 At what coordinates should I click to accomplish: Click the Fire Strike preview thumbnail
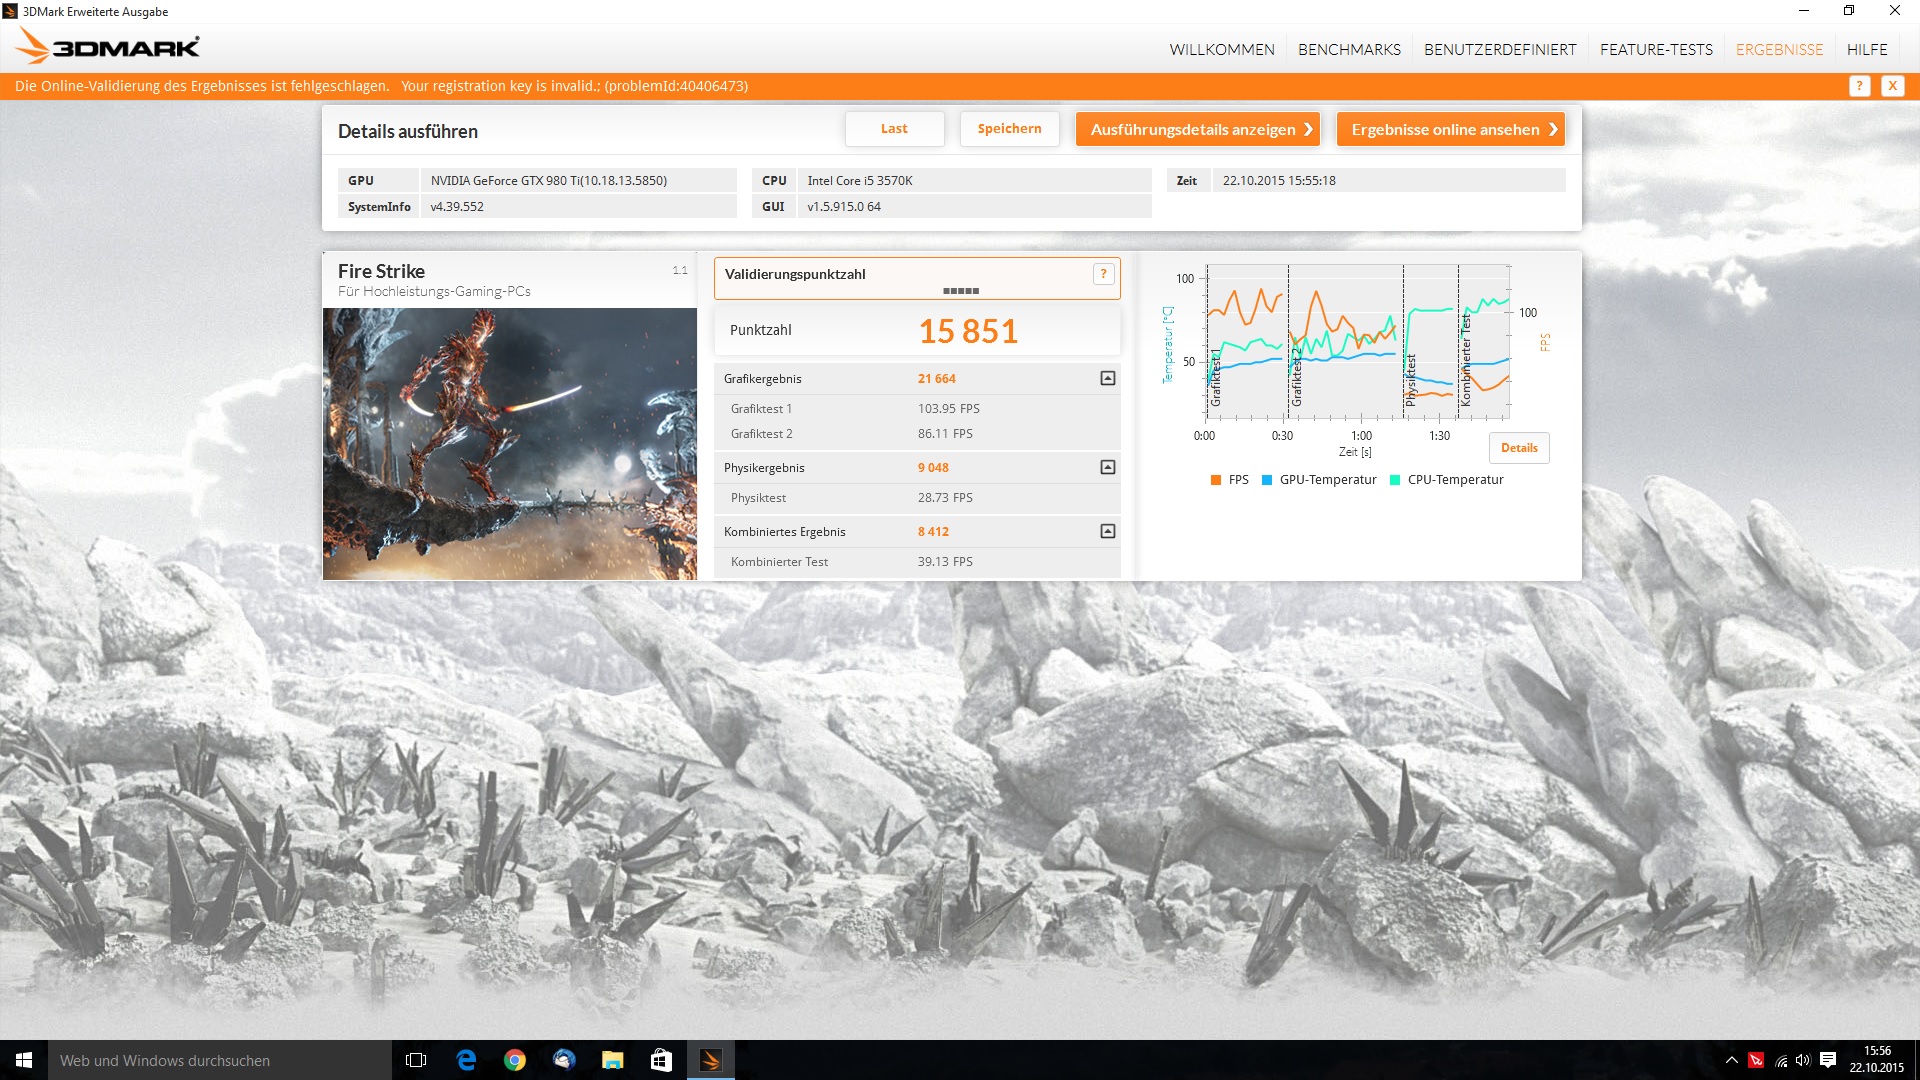click(x=510, y=444)
